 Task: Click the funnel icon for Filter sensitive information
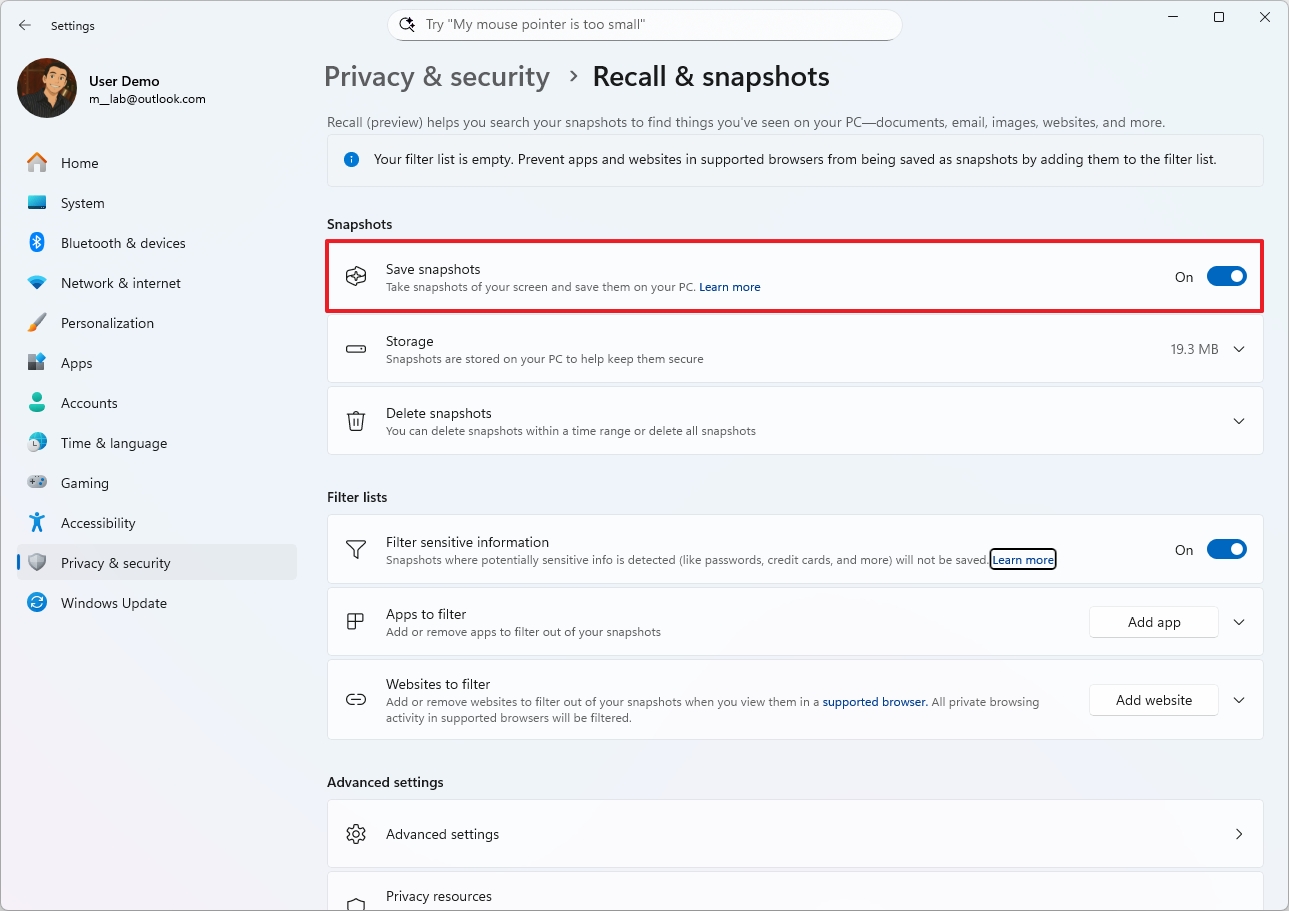coord(356,549)
